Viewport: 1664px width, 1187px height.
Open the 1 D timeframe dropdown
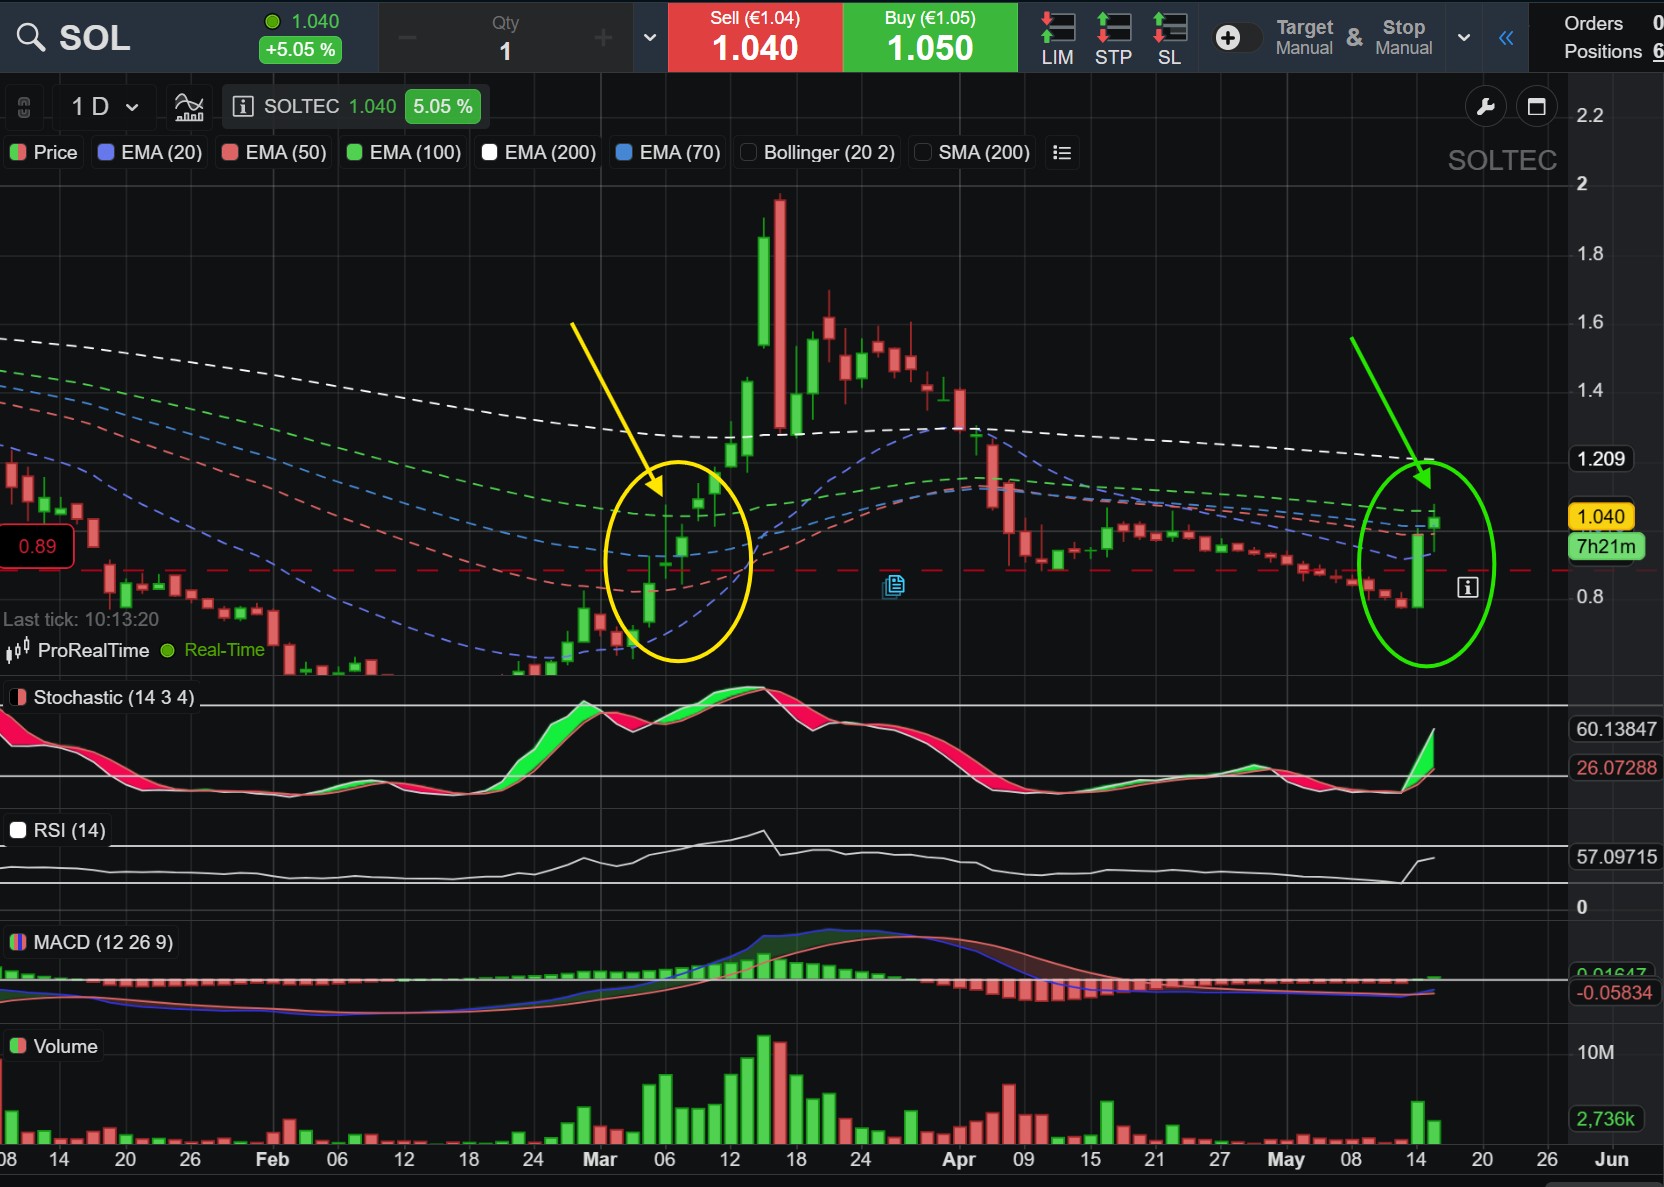pyautogui.click(x=104, y=106)
